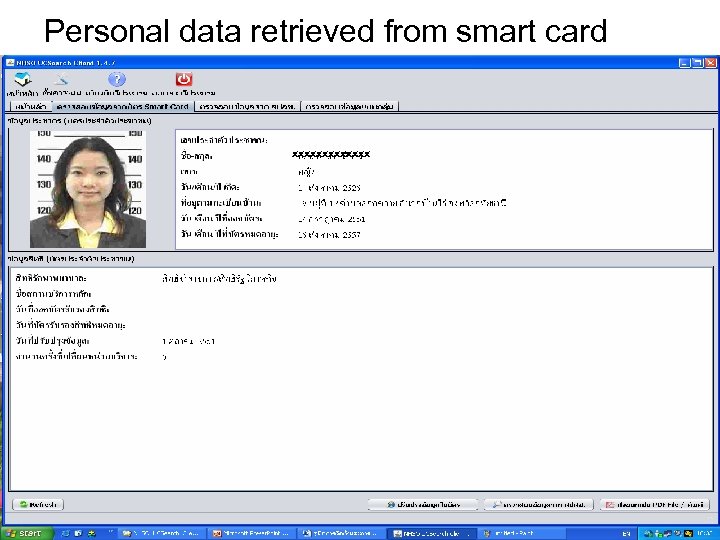Switch to the first home tab
Image resolution: width=720 pixels, height=540 pixels.
point(31,107)
